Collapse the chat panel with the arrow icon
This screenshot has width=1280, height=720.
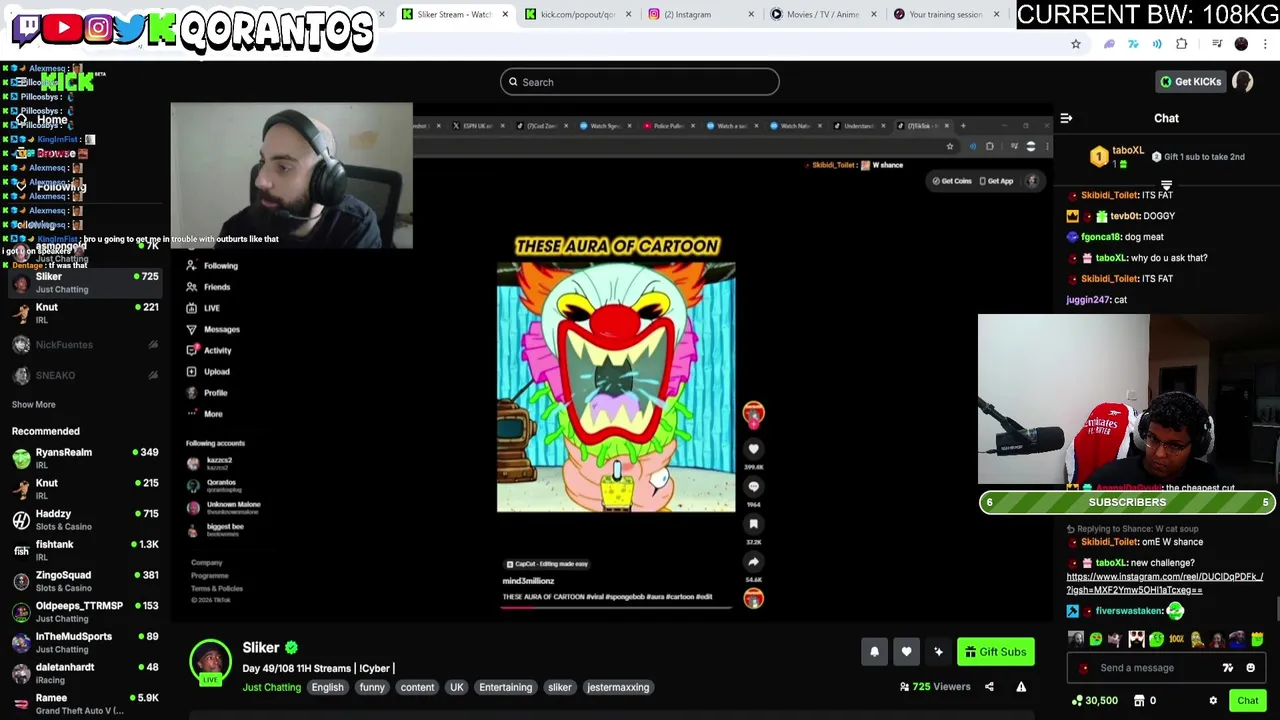pyautogui.click(x=1066, y=118)
